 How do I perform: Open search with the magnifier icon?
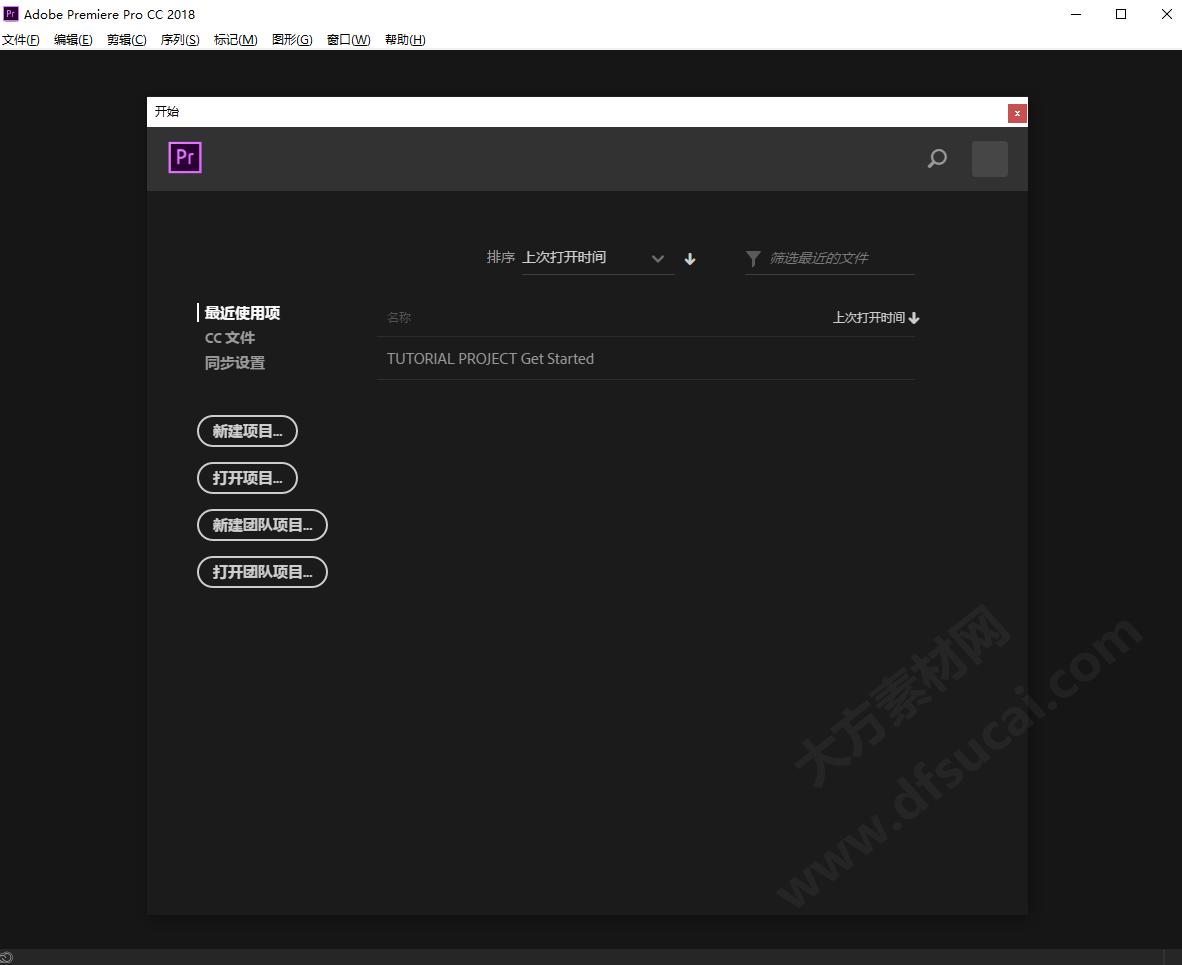click(937, 158)
